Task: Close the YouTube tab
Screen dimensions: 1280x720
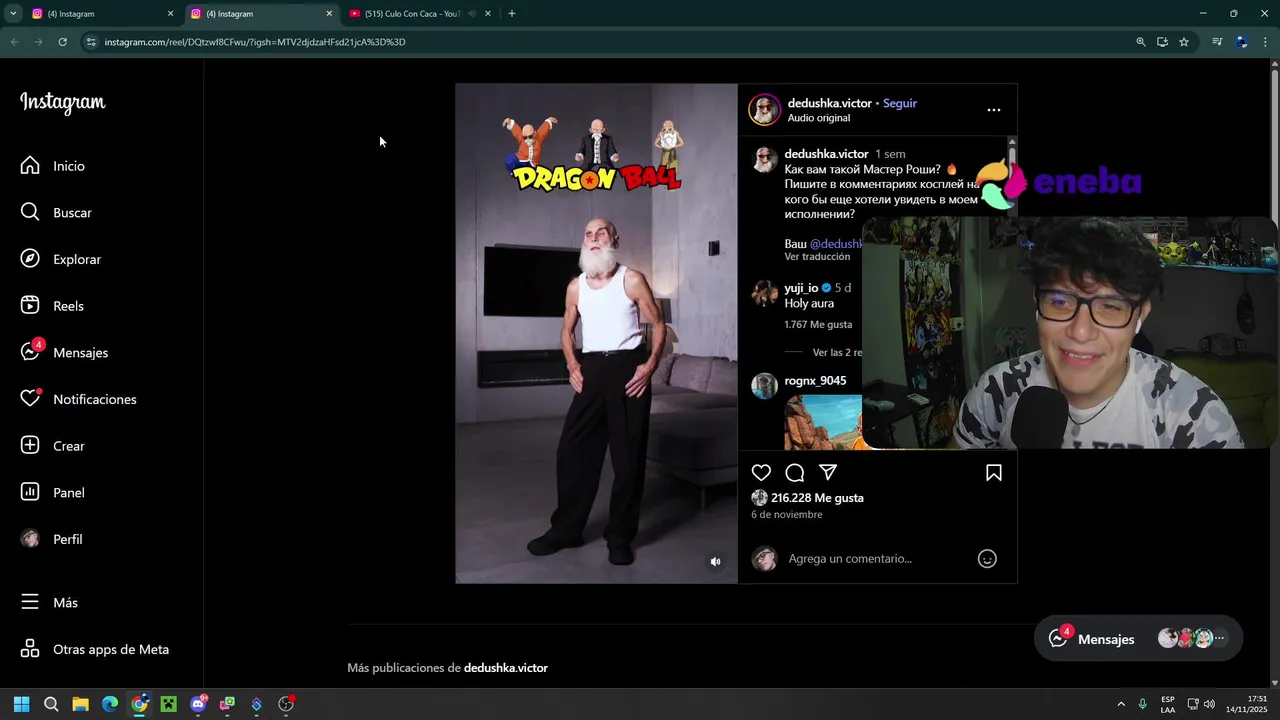Action: (488, 14)
